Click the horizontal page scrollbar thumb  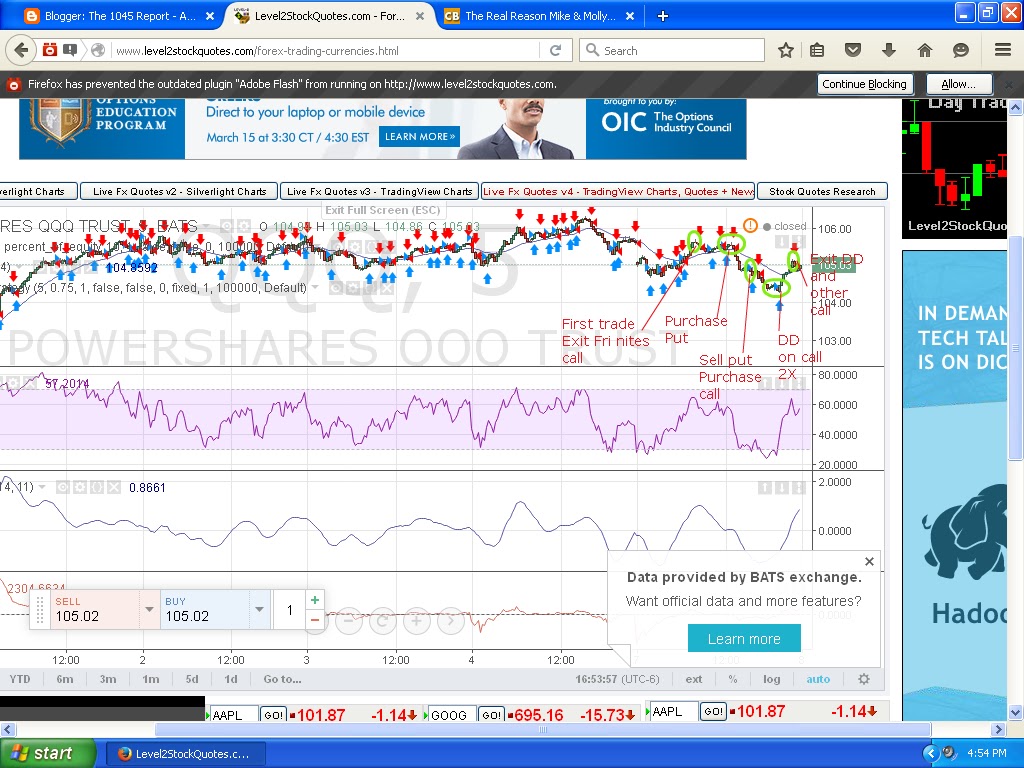(542, 729)
